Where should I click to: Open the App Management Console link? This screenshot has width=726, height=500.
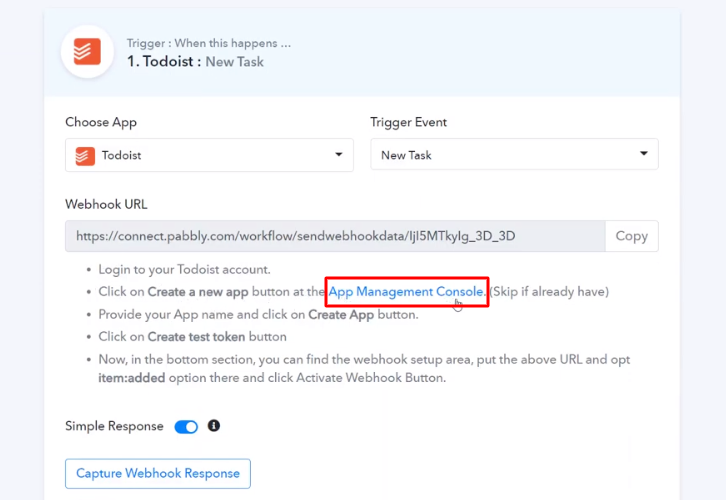[406, 292]
